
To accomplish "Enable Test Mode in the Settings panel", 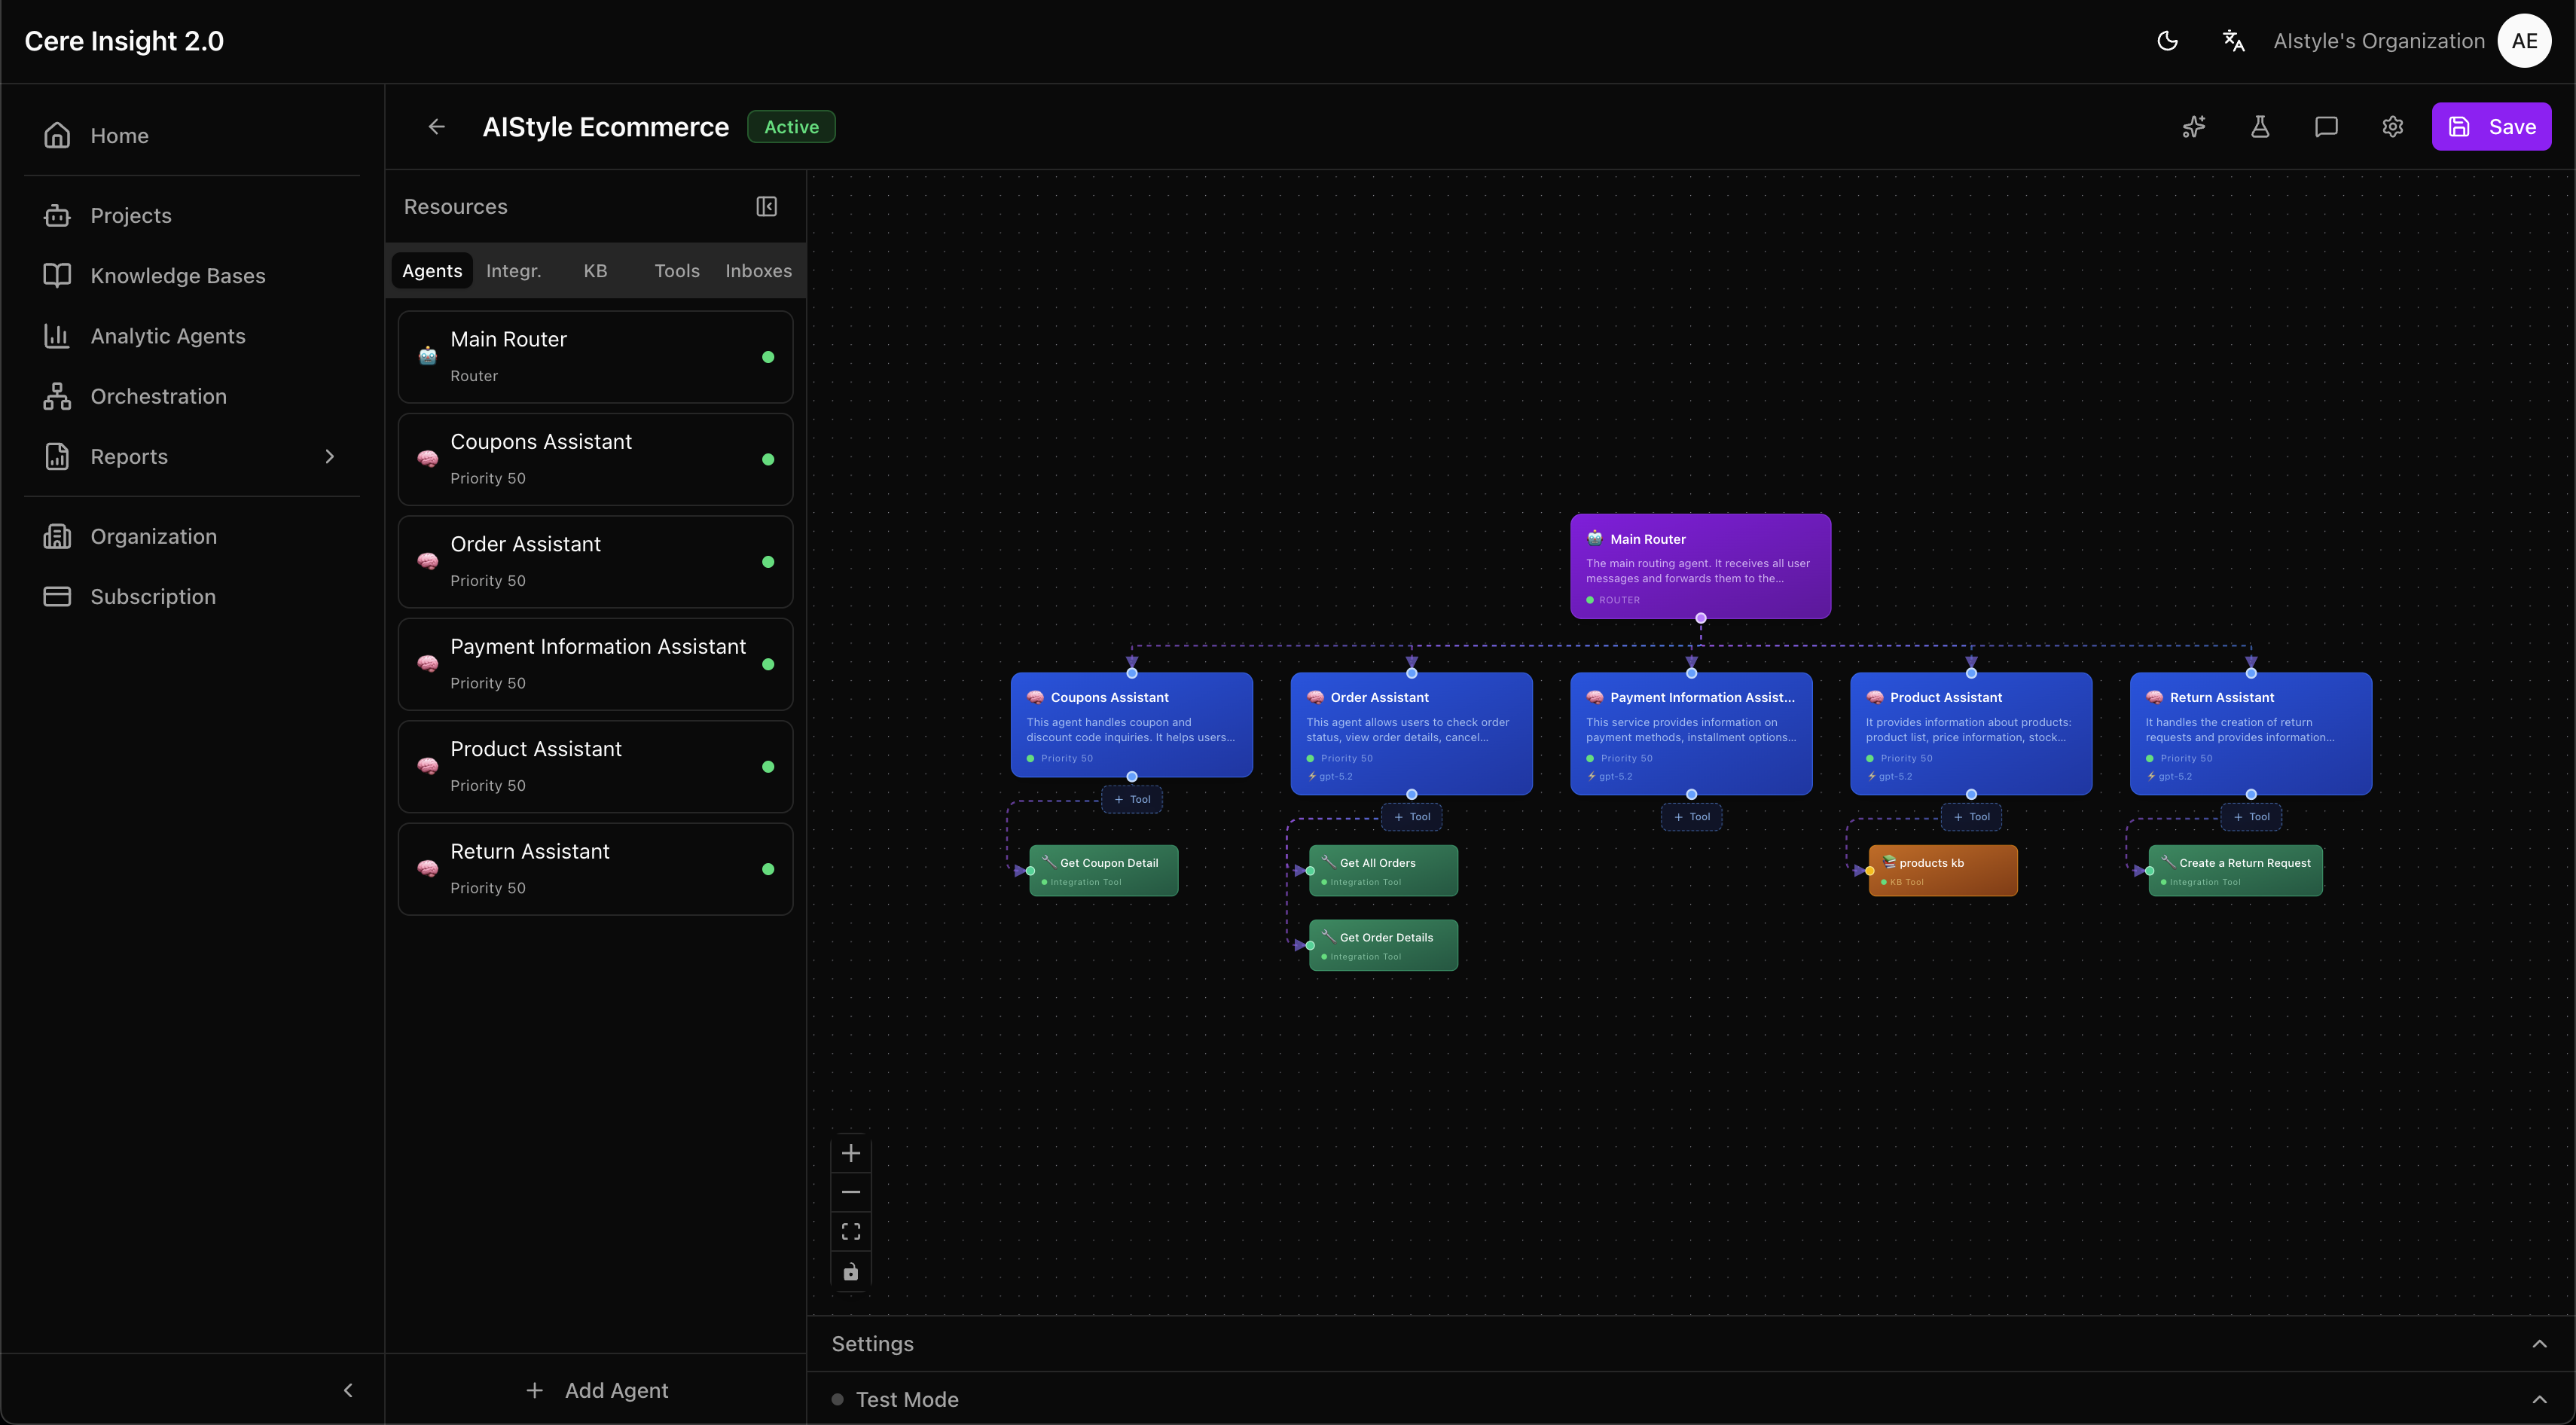I will coord(838,1400).
